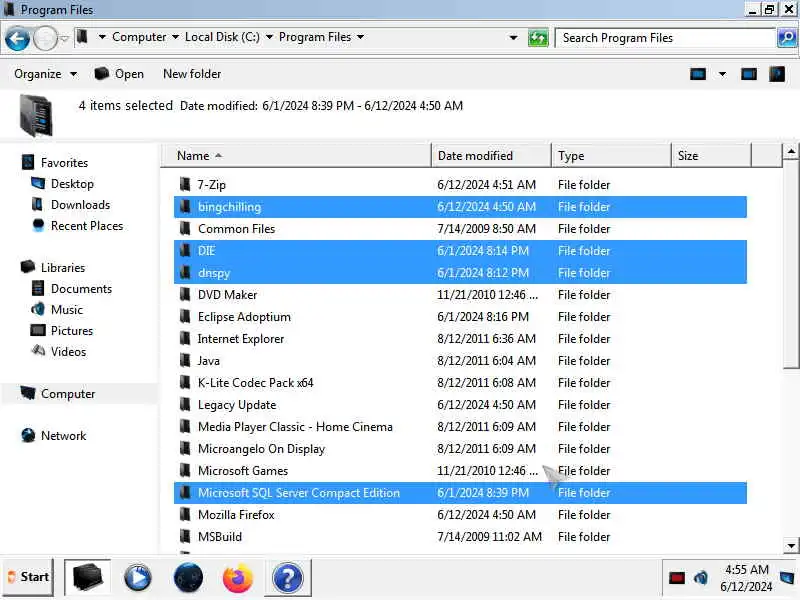
Task: Sort by the Type column header
Action: tap(611, 156)
